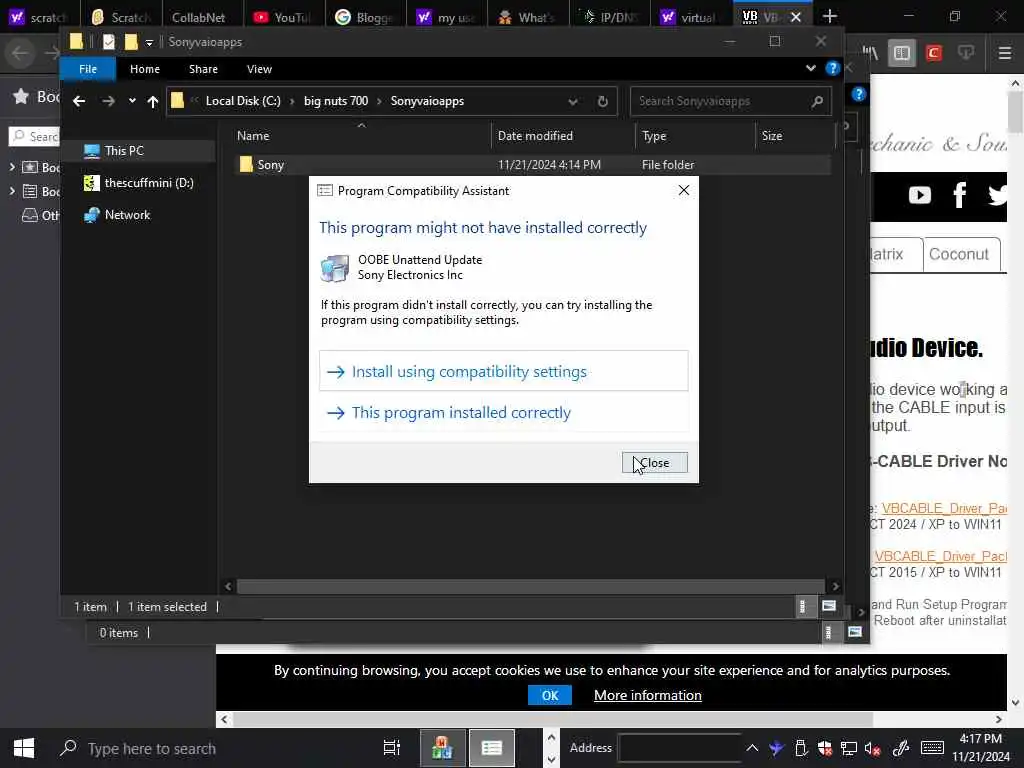Click taskbar Address input field

(x=679, y=748)
